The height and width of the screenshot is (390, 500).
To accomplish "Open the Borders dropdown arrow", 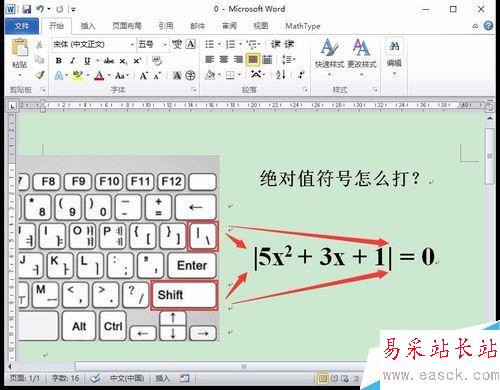I will coord(239,75).
